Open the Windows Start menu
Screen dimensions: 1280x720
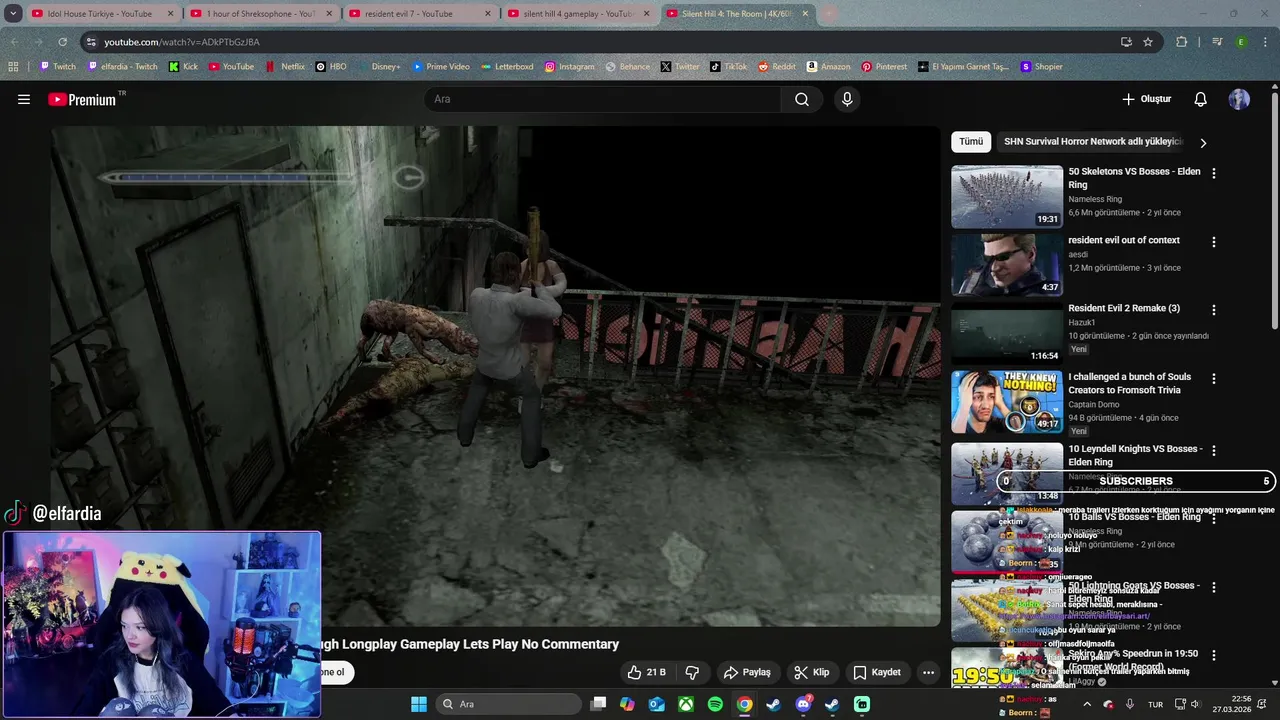click(x=419, y=704)
